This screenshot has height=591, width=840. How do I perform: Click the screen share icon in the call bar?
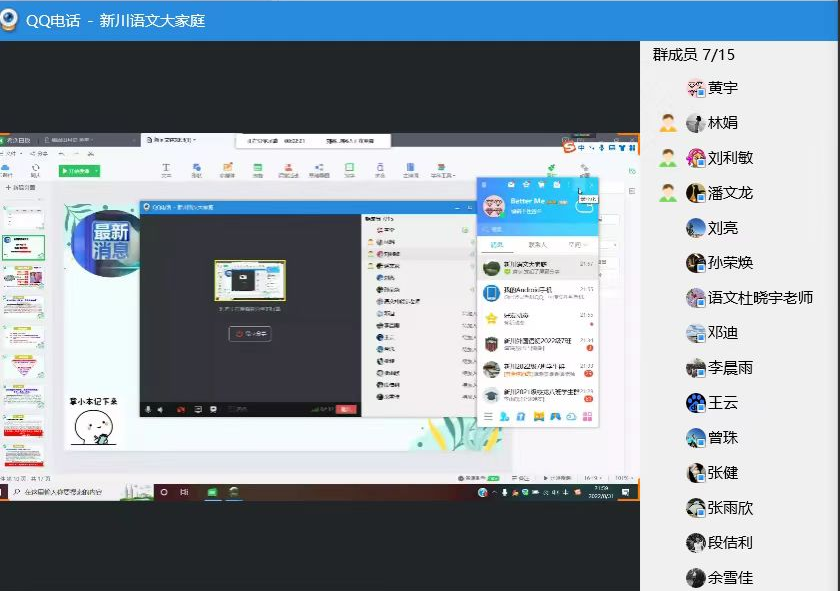click(x=198, y=409)
